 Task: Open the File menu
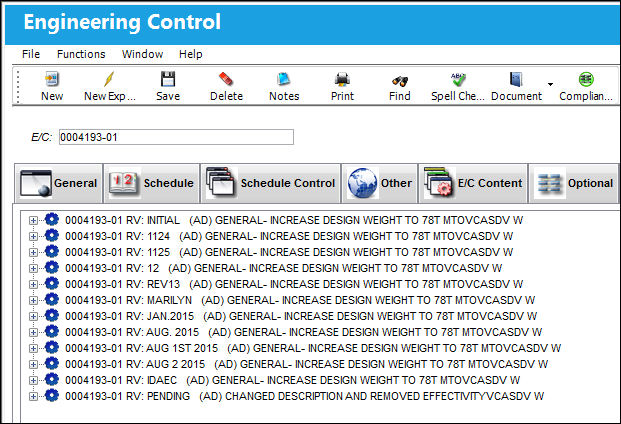(31, 54)
